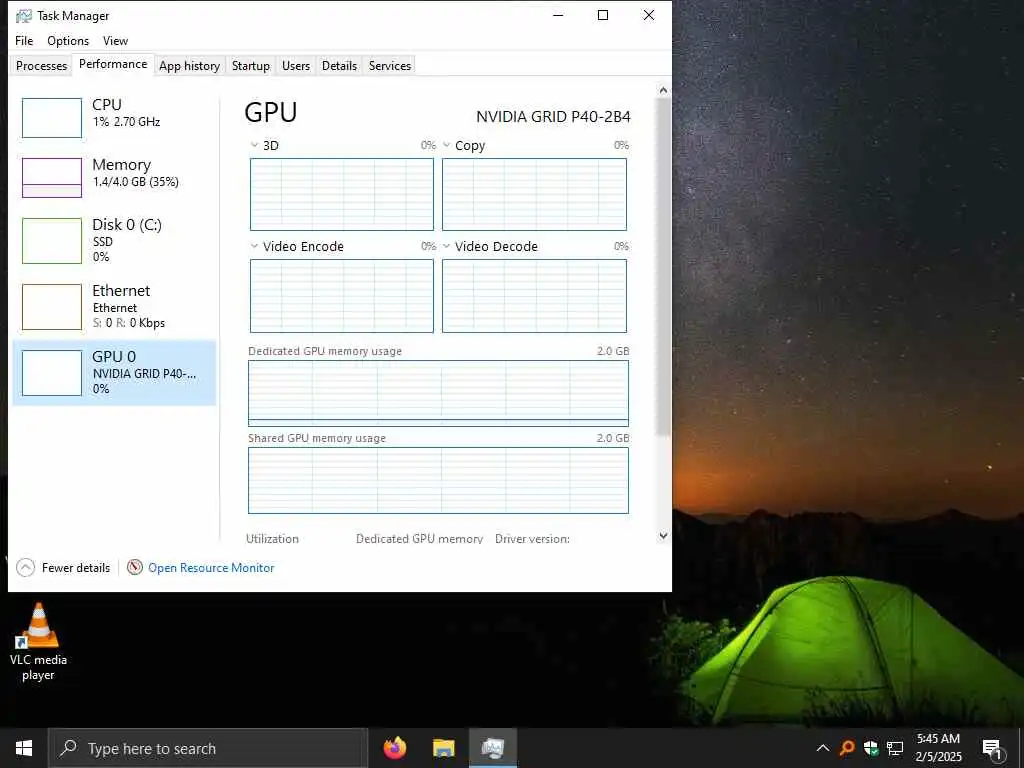
Task: Click the 3D engine usage graph
Action: (342, 194)
